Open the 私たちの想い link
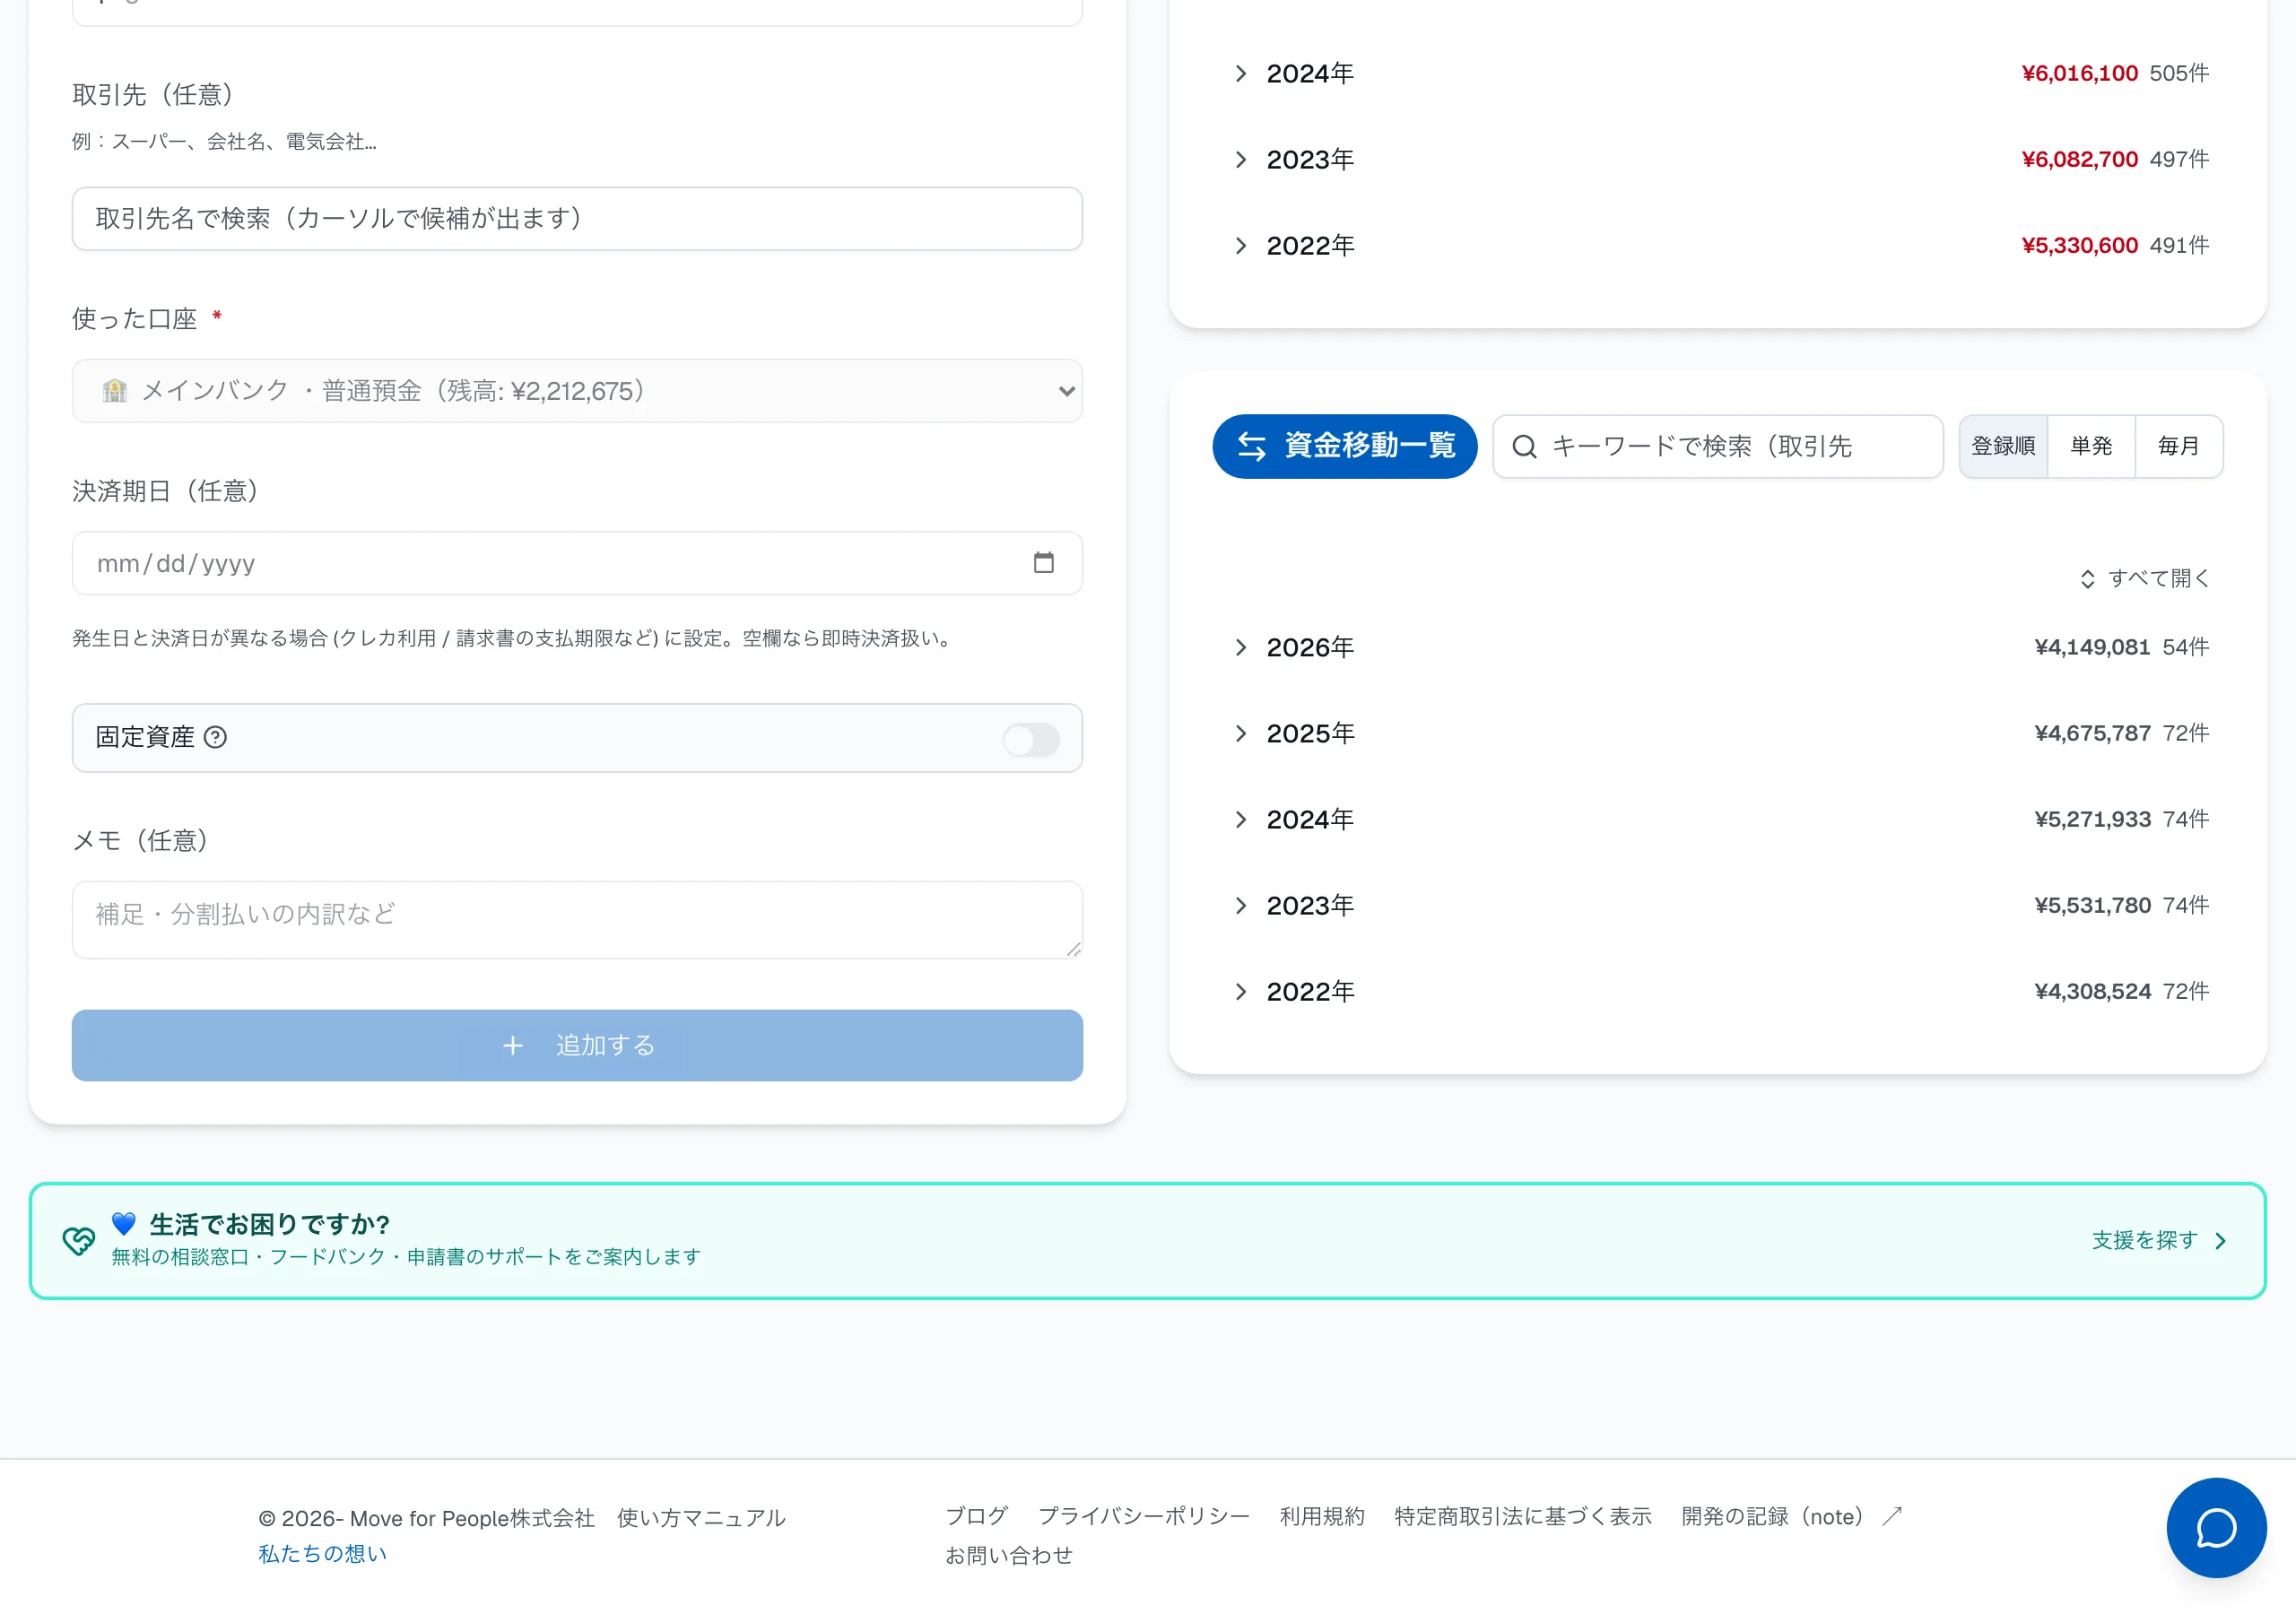Image resolution: width=2296 pixels, height=1614 pixels. [x=322, y=1554]
